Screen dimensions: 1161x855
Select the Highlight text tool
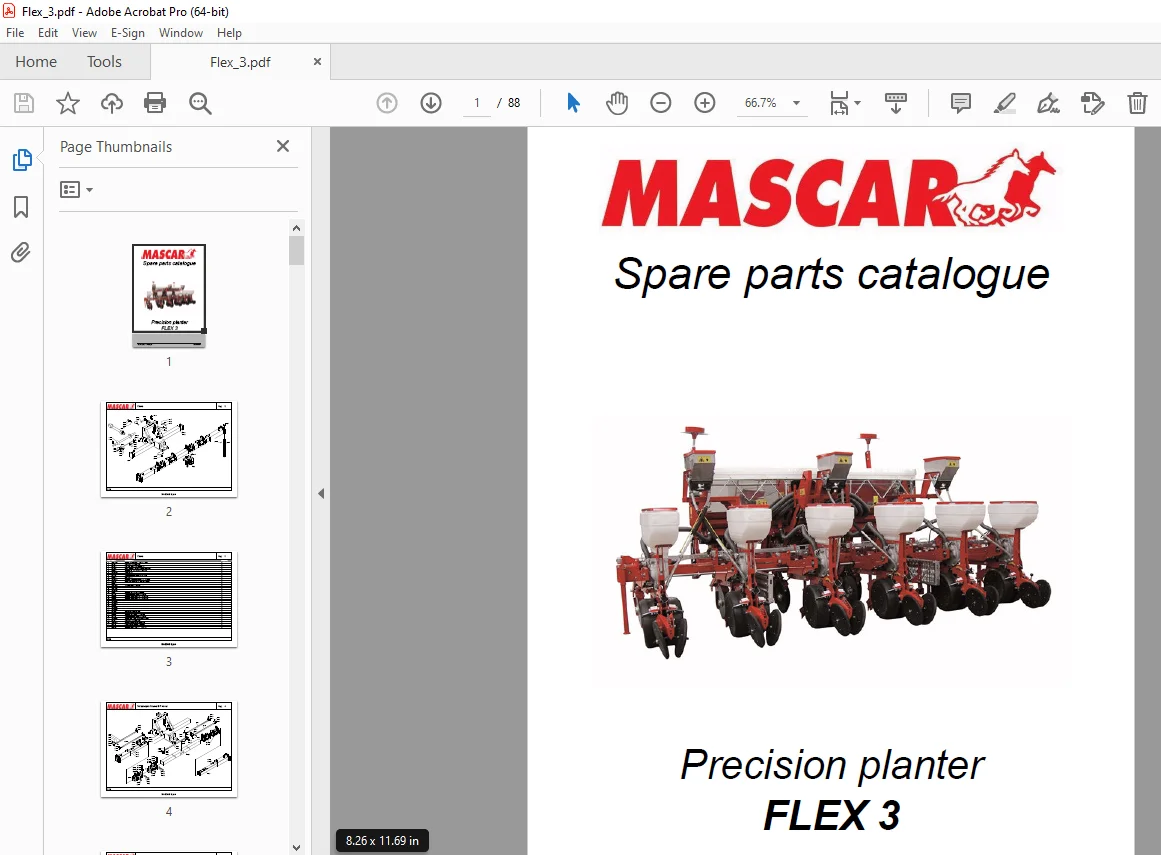tap(1005, 103)
